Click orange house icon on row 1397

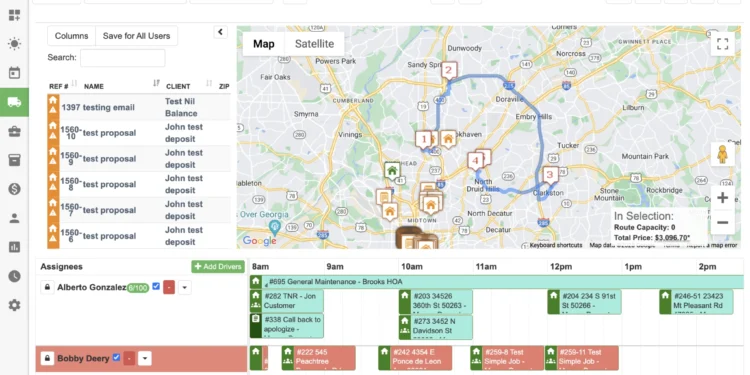click(x=53, y=100)
